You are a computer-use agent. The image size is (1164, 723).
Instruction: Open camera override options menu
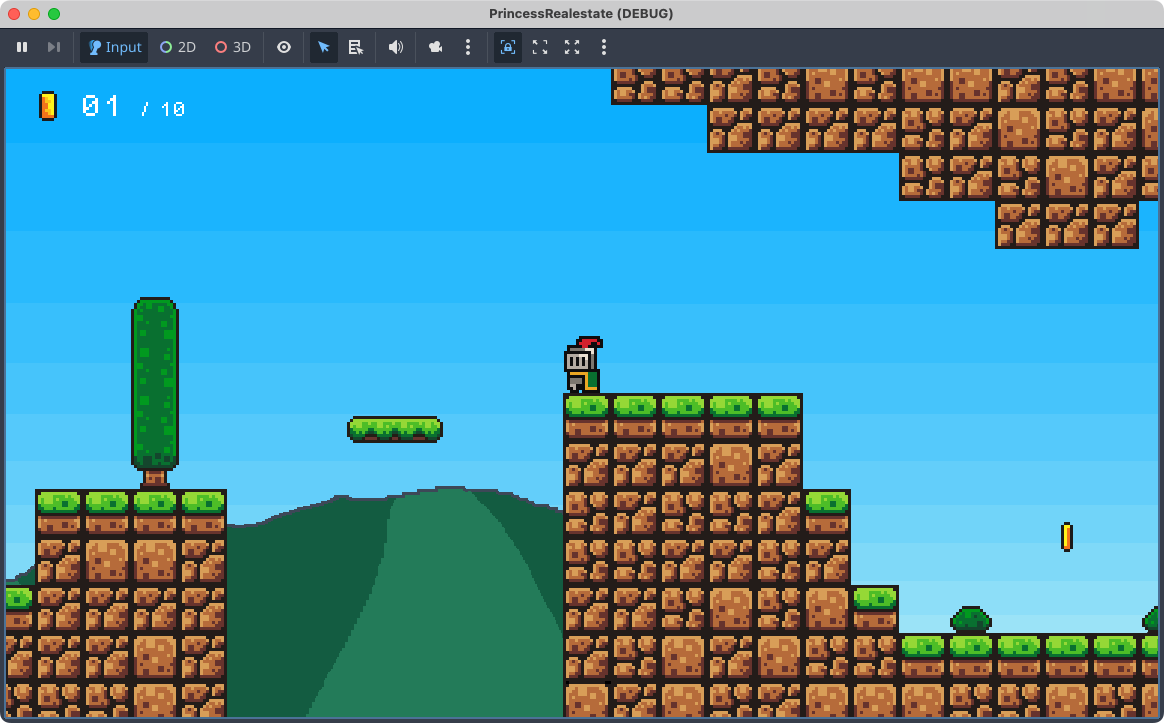pyautogui.click(x=468, y=47)
